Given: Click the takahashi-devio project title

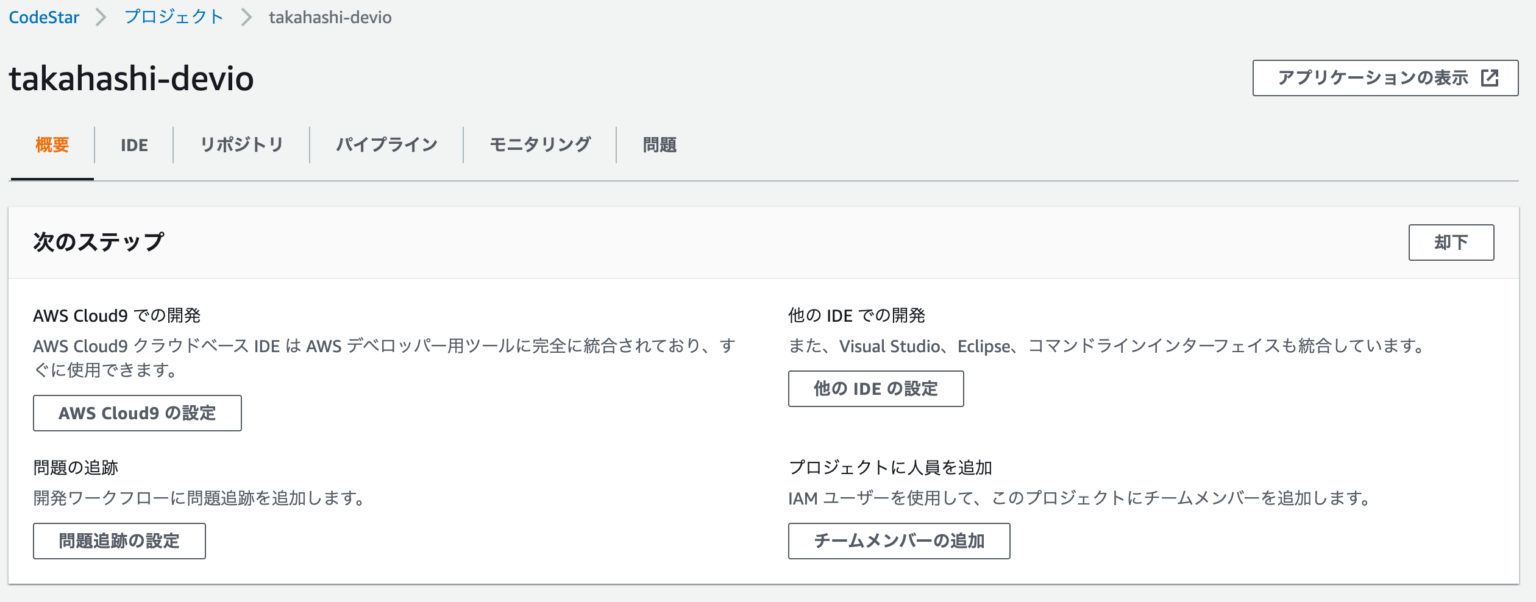Looking at the screenshot, I should pyautogui.click(x=131, y=77).
